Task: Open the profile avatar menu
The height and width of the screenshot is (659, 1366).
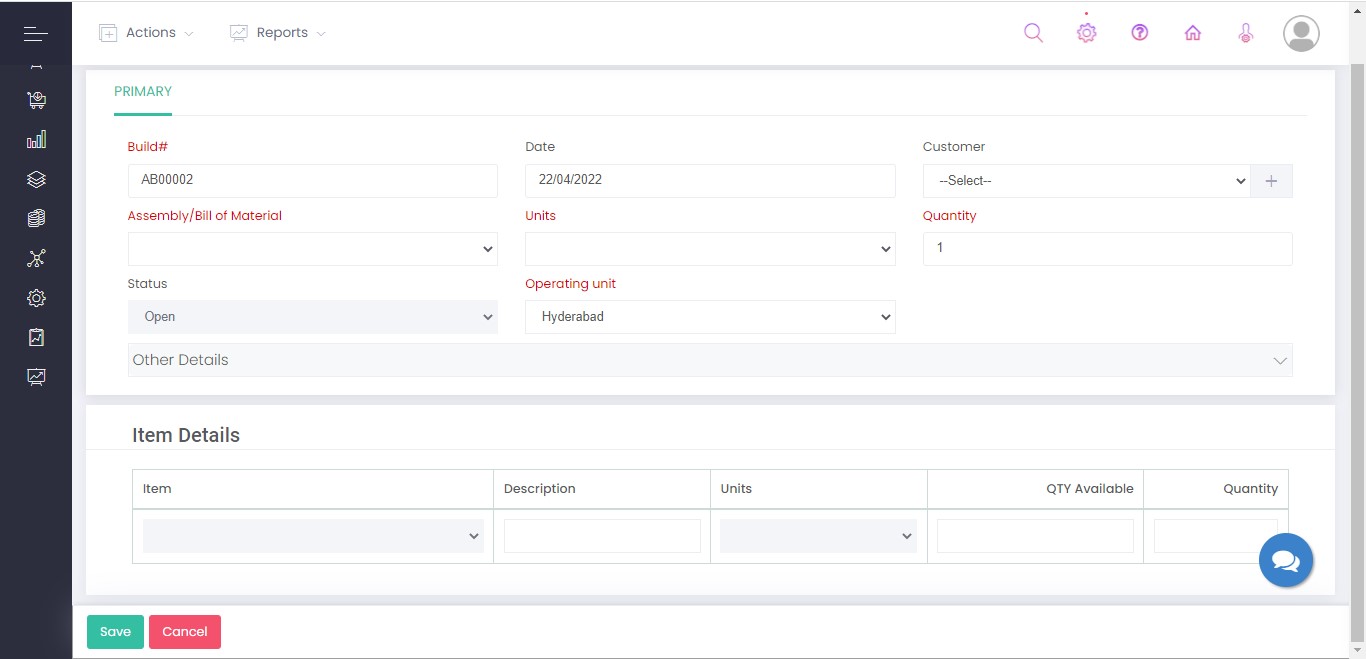Action: (1300, 33)
